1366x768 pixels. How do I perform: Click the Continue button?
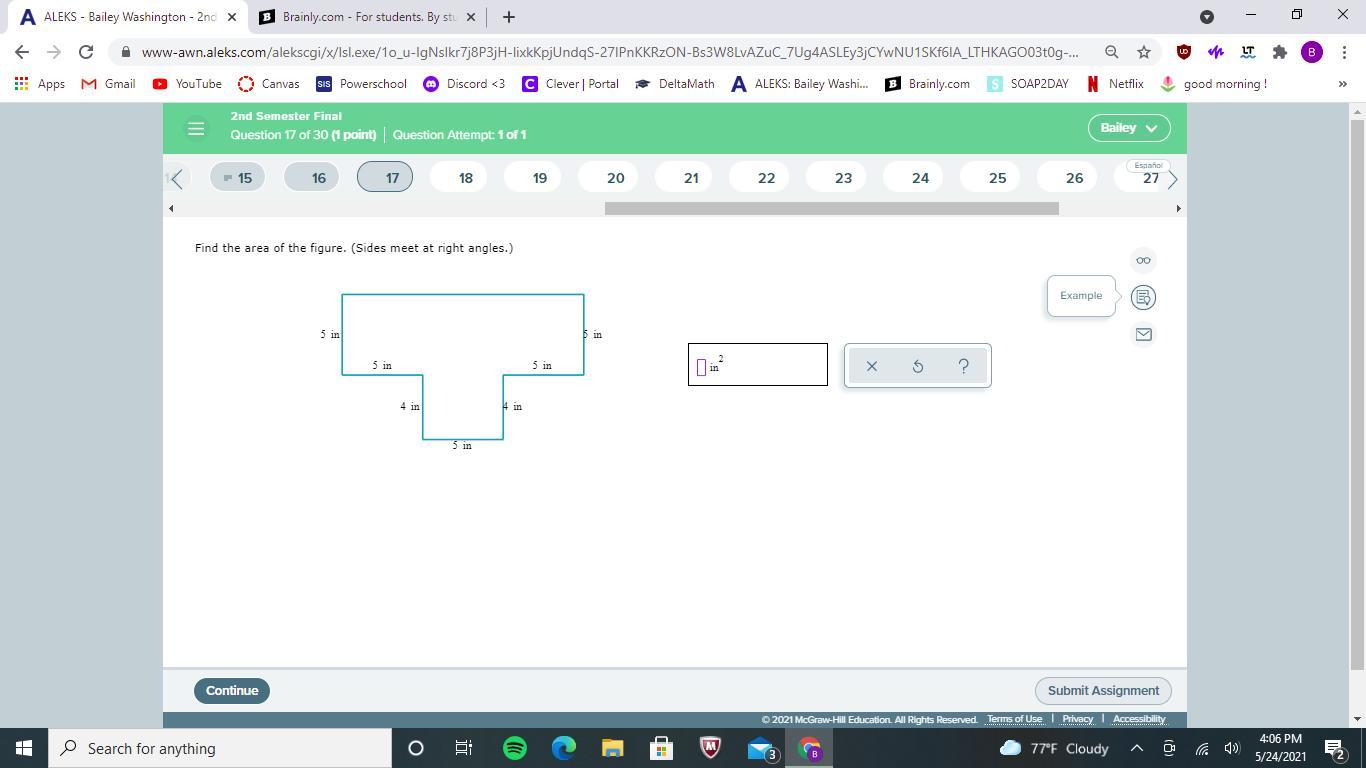tap(232, 690)
